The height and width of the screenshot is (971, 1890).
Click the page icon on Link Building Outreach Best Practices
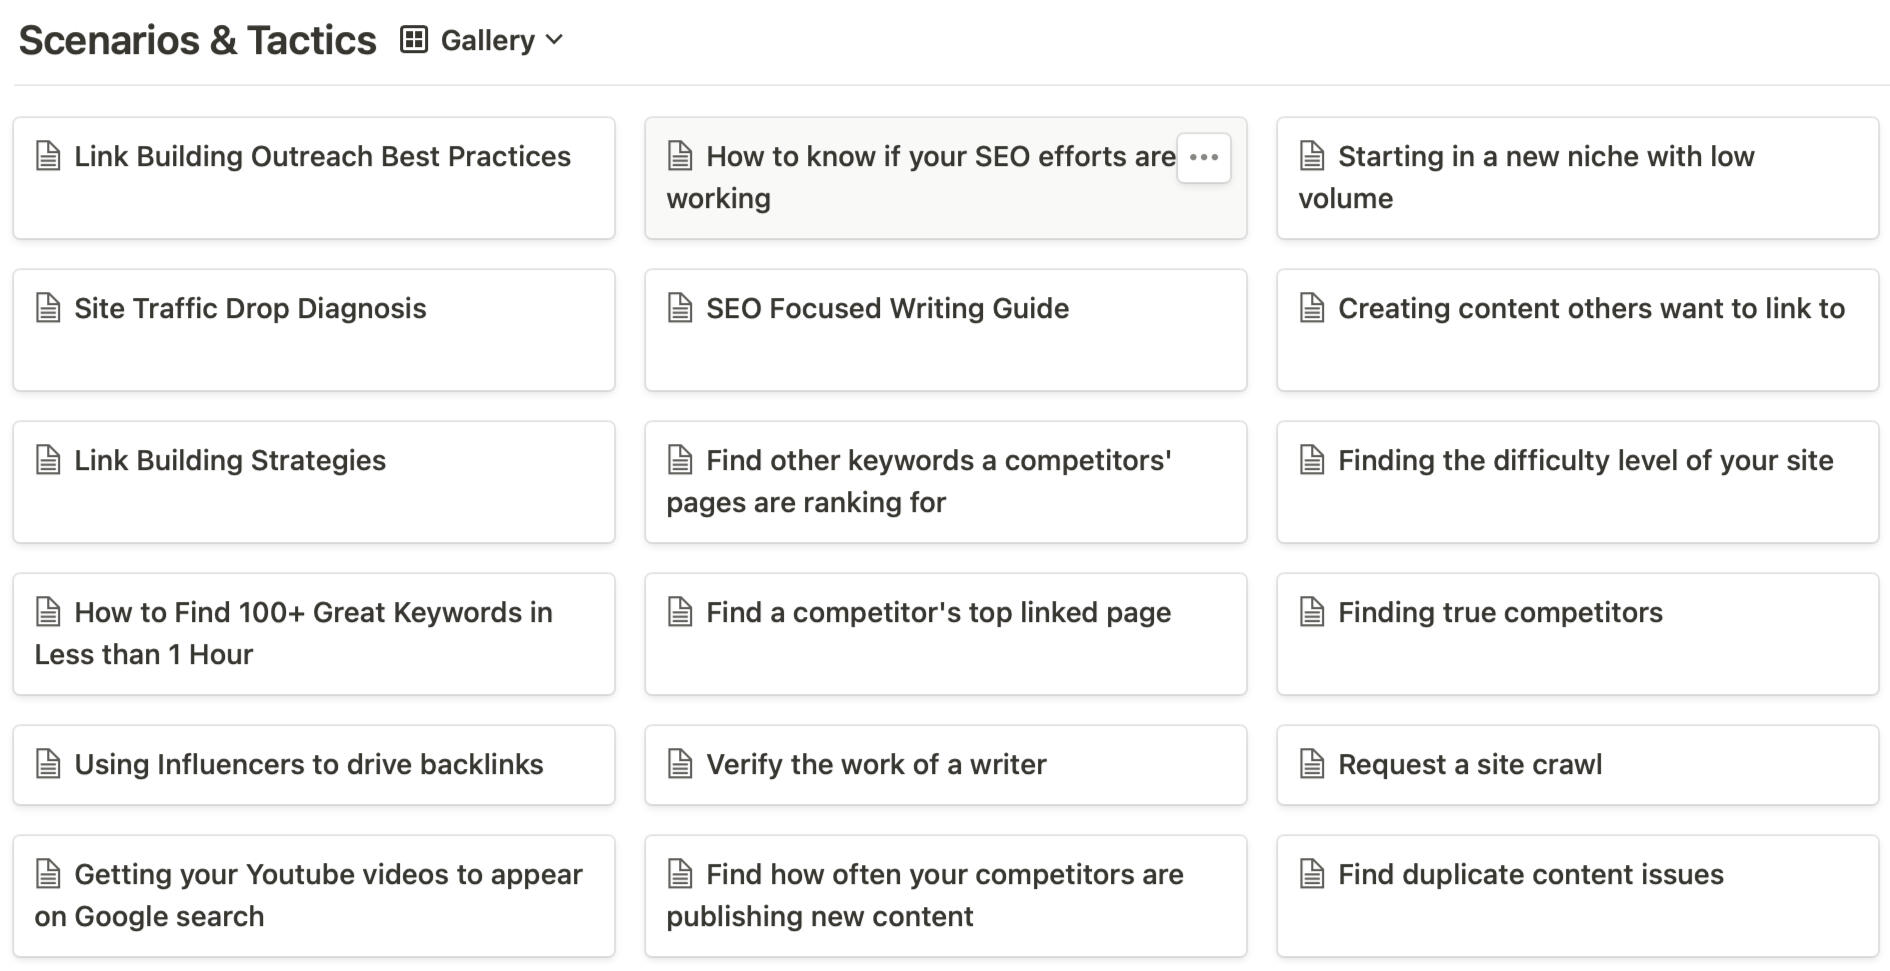point(46,157)
